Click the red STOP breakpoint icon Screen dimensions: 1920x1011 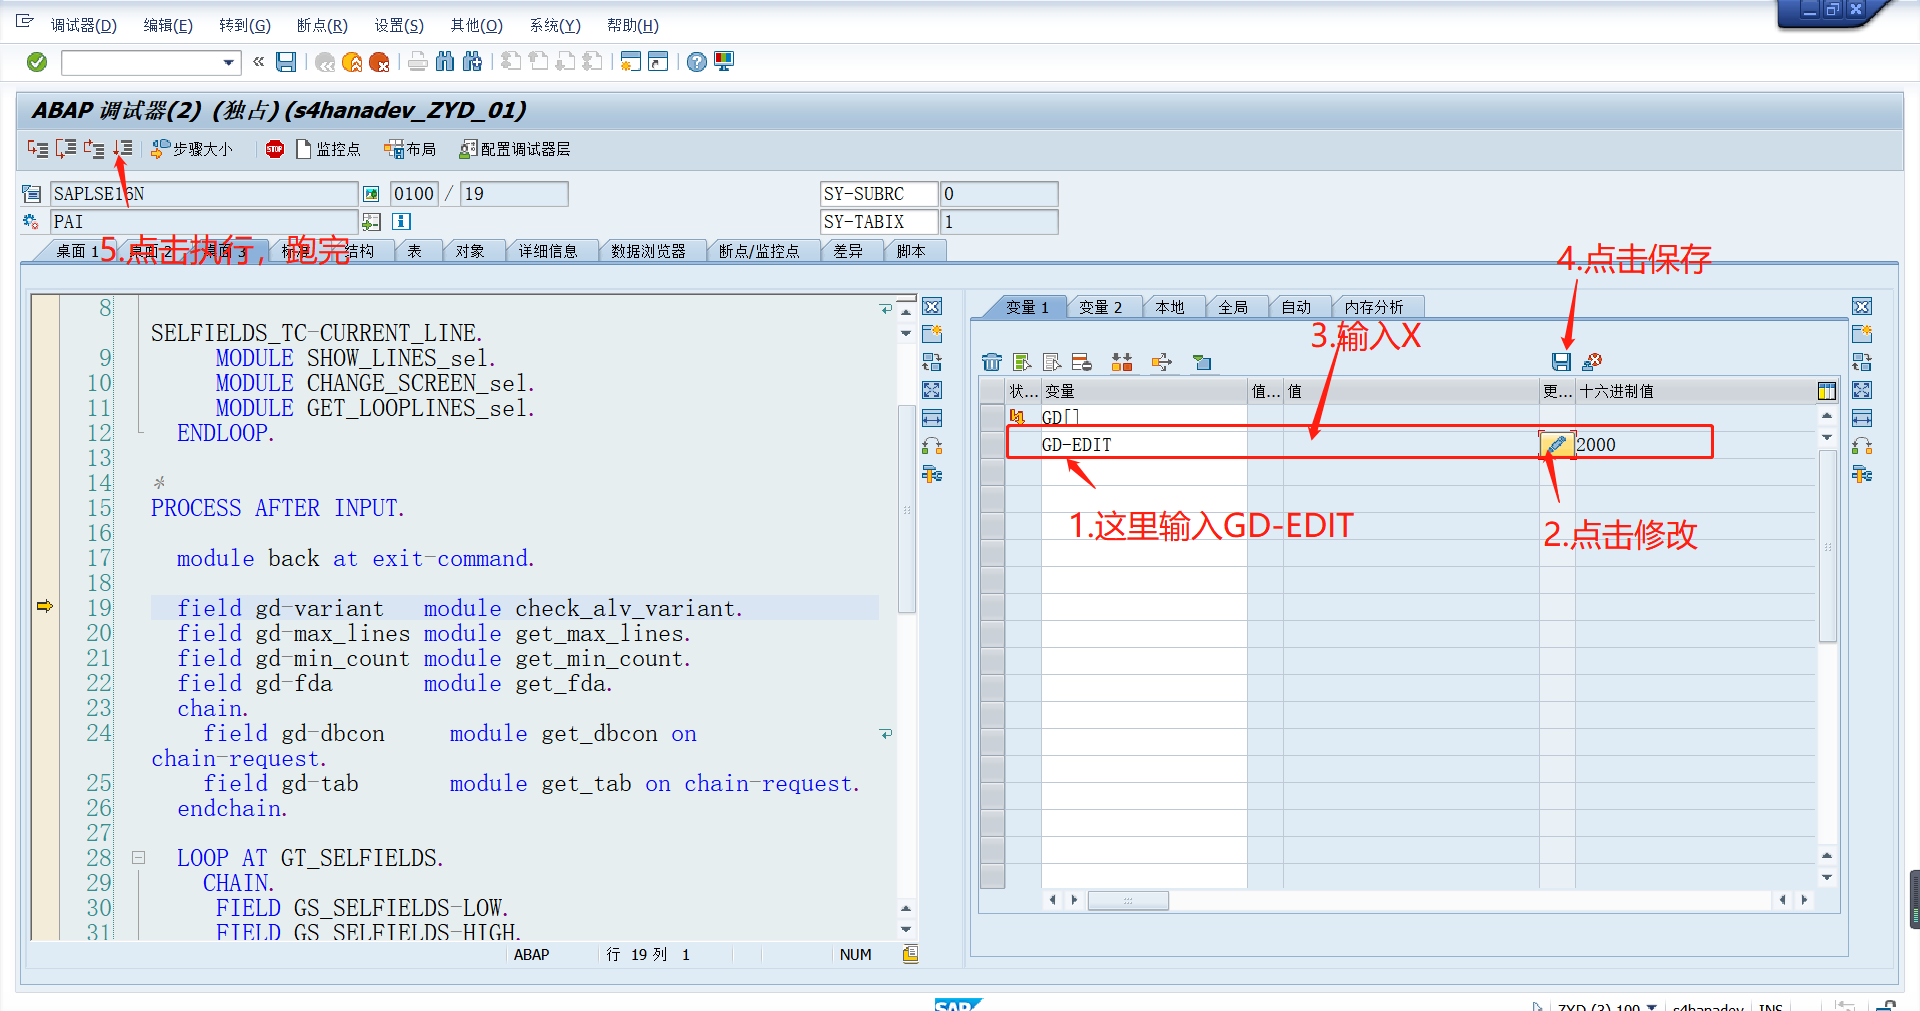tap(274, 149)
